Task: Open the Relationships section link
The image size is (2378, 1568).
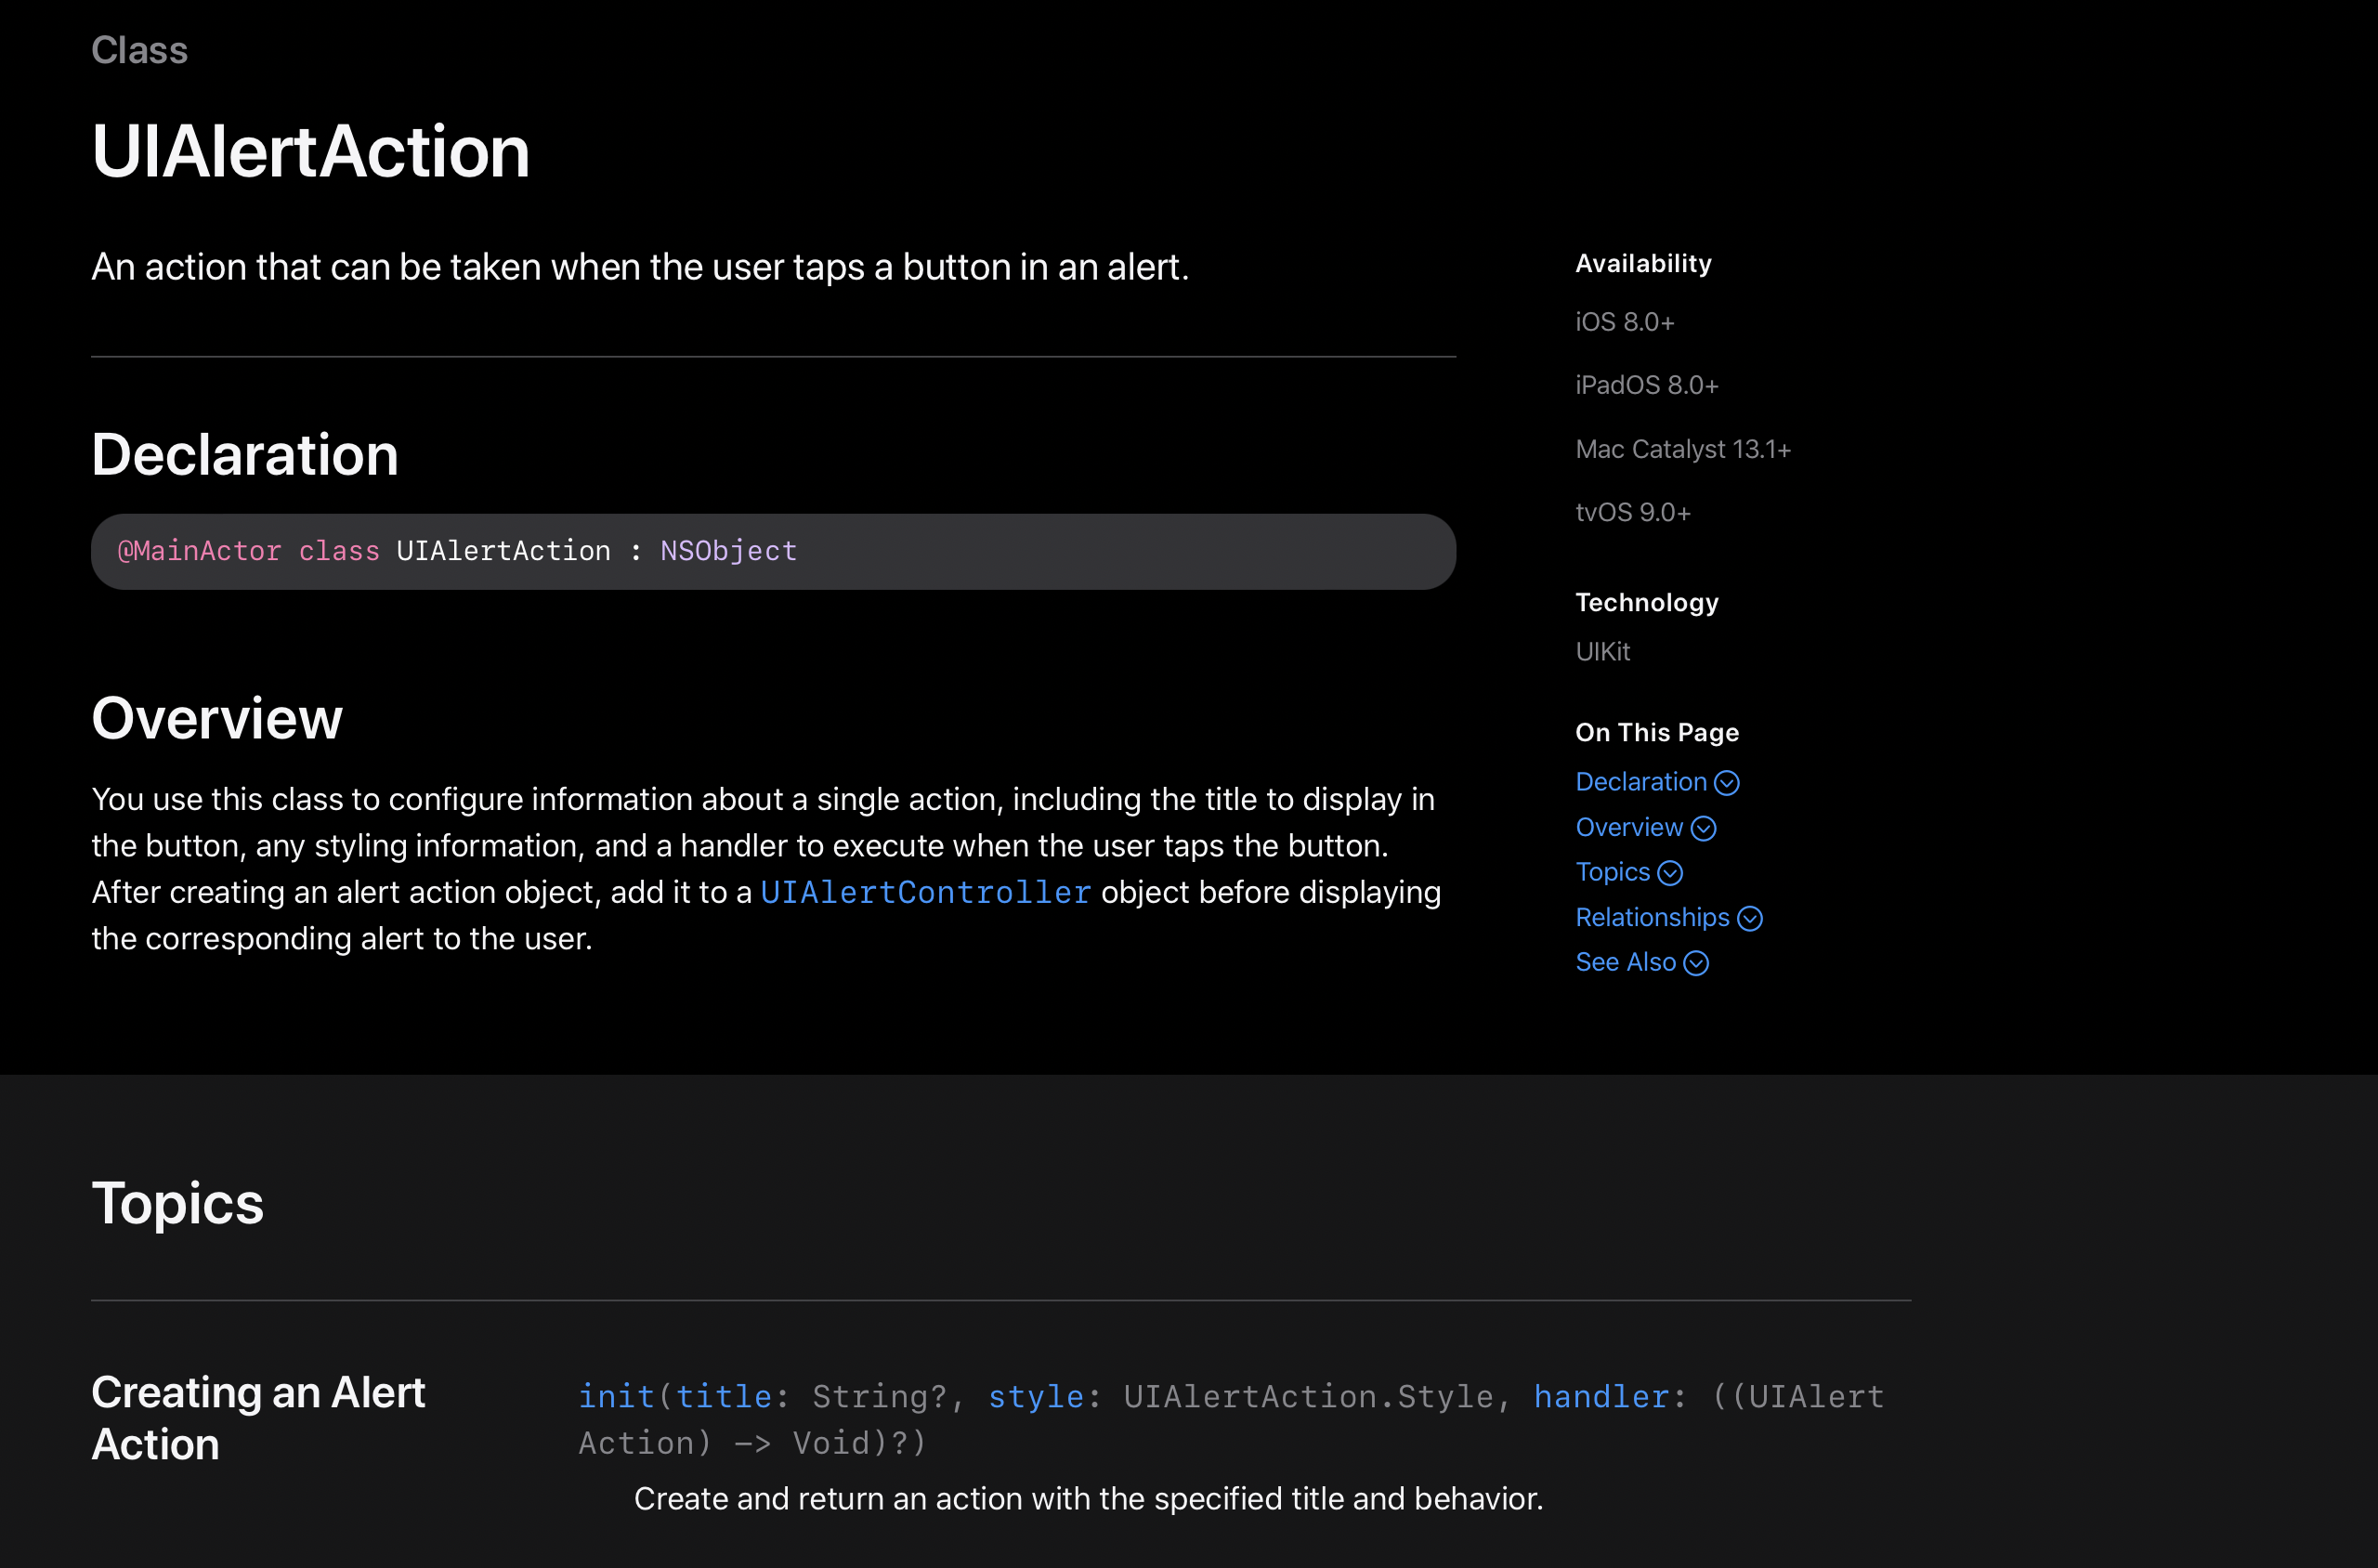Action: [1651, 917]
